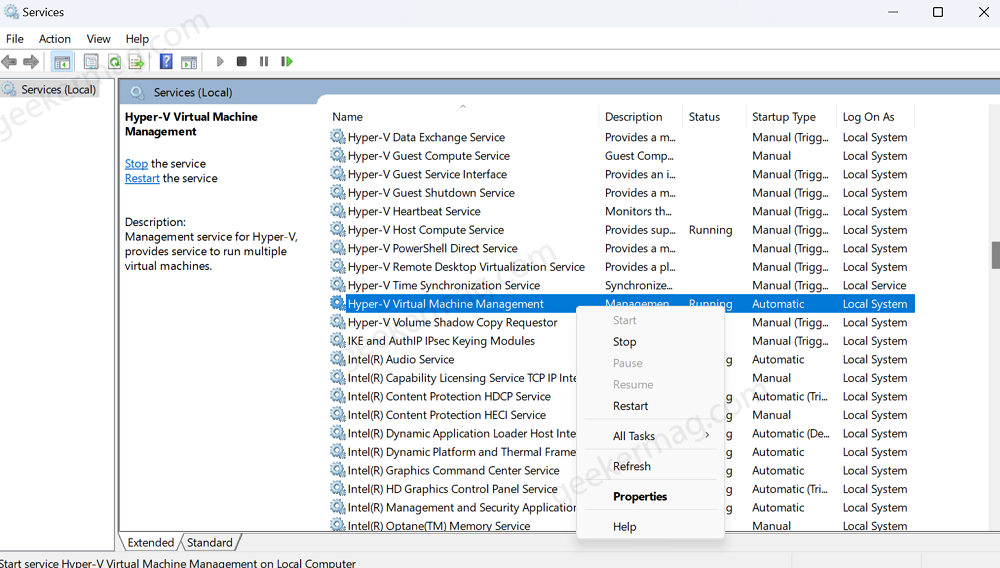This screenshot has height=568, width=1000.
Task: Click the green Refresh toolbar icon
Action: (x=114, y=62)
